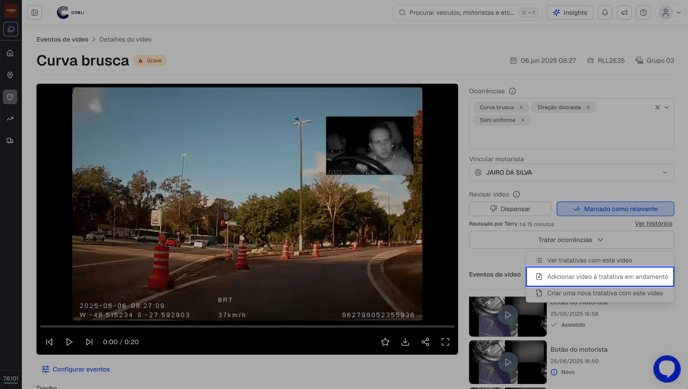Open Ver histórico link

[653, 224]
